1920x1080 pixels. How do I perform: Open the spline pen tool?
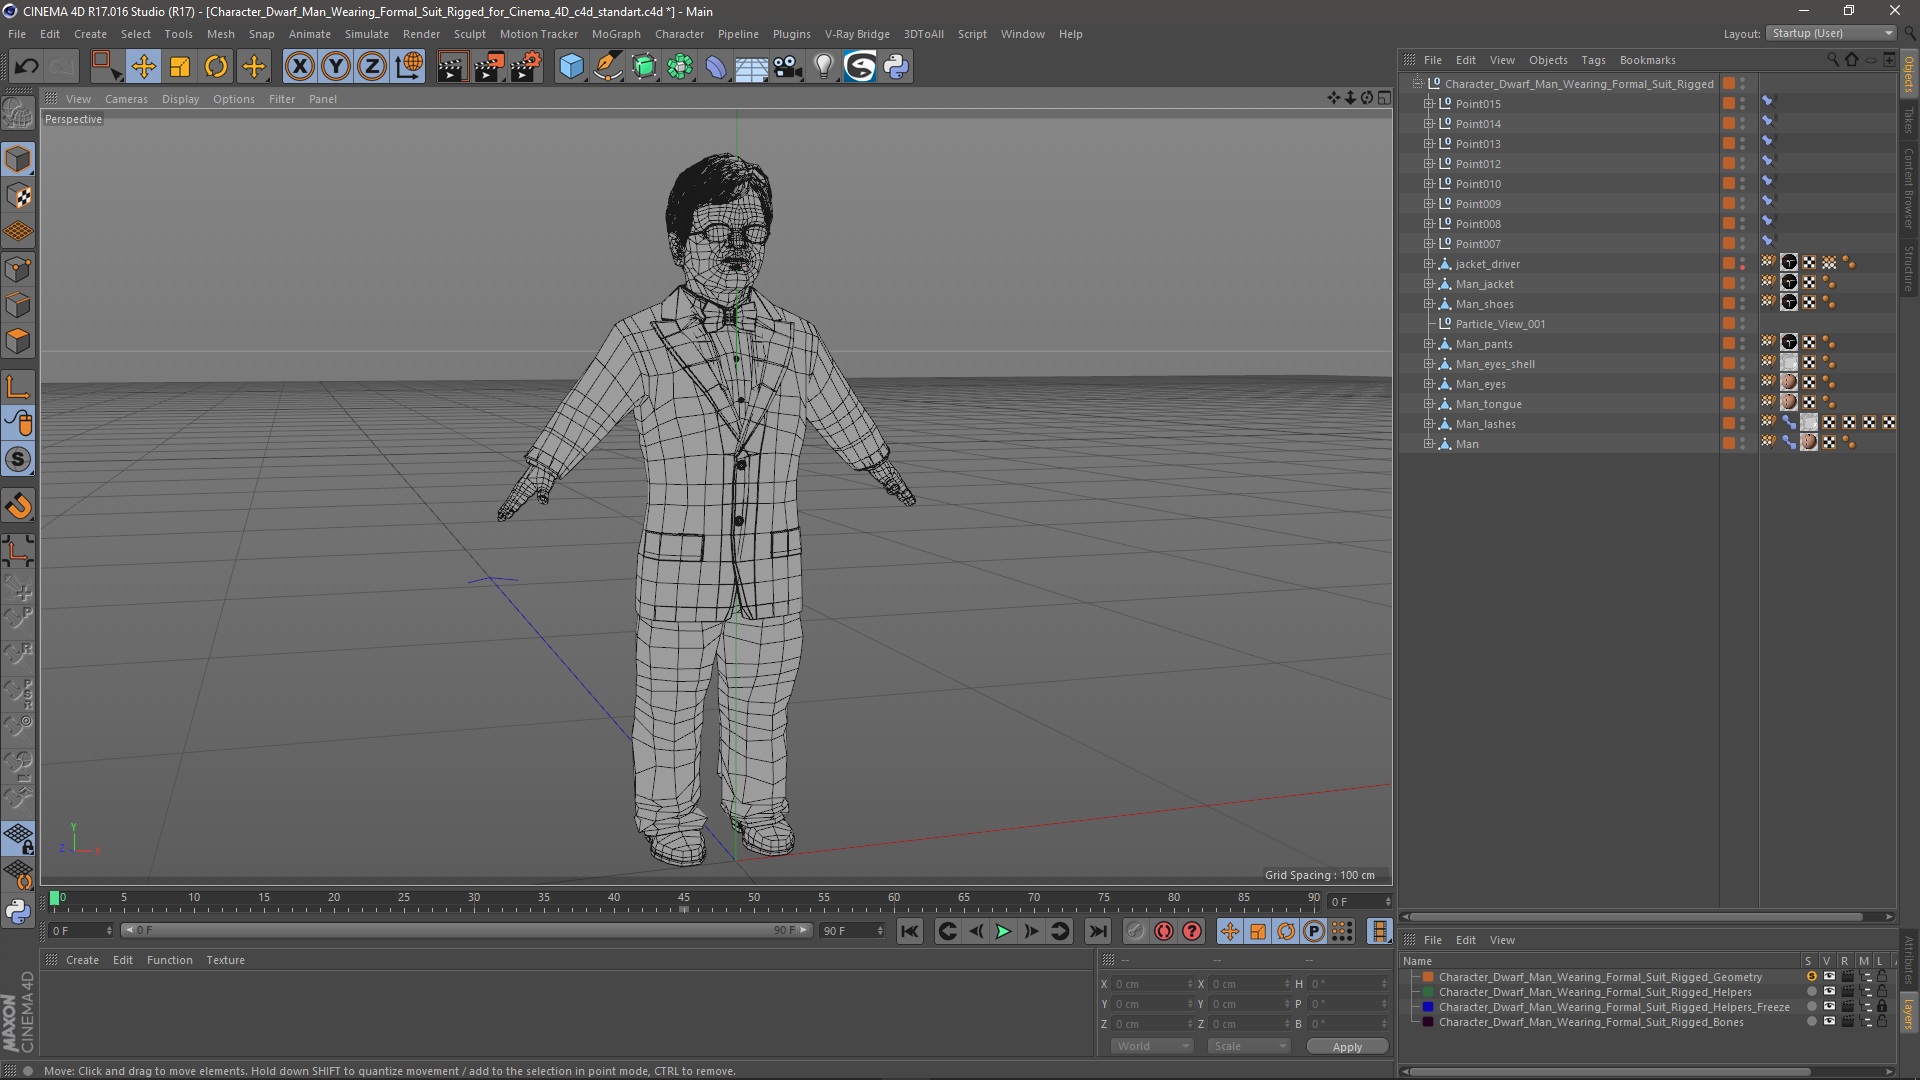tap(608, 67)
